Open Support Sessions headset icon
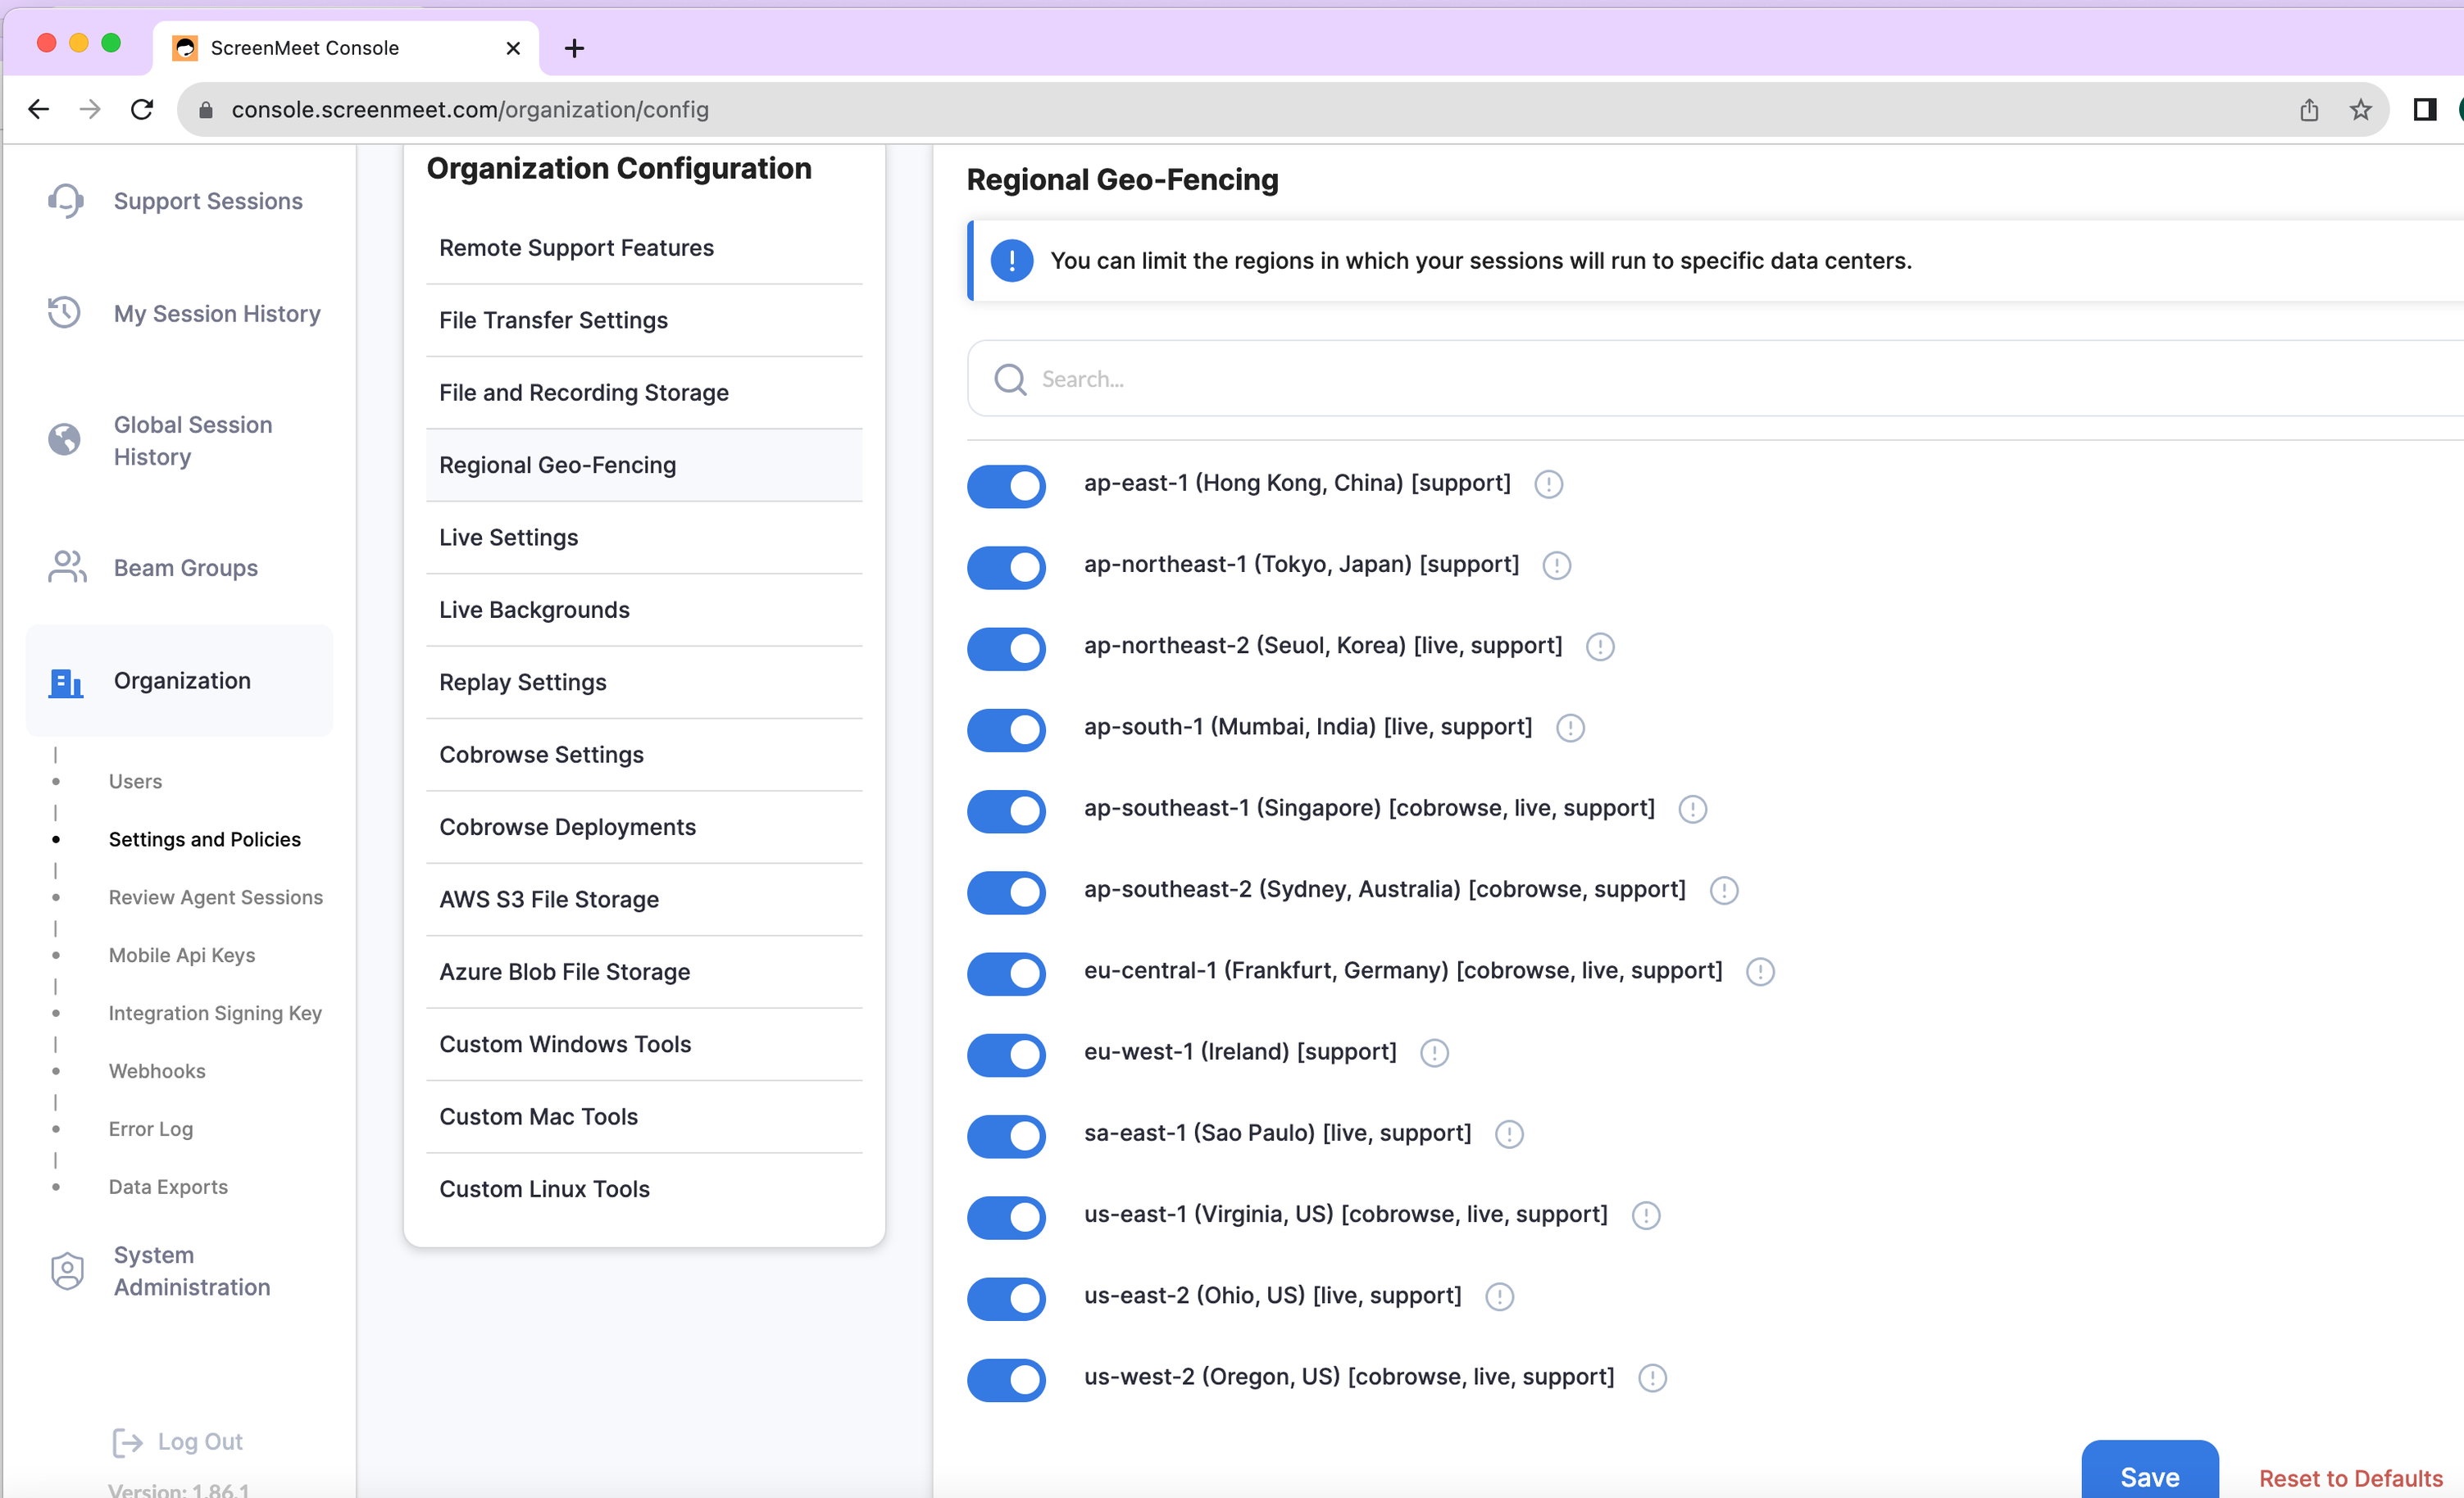This screenshot has height=1498, width=2464. coord(66,201)
